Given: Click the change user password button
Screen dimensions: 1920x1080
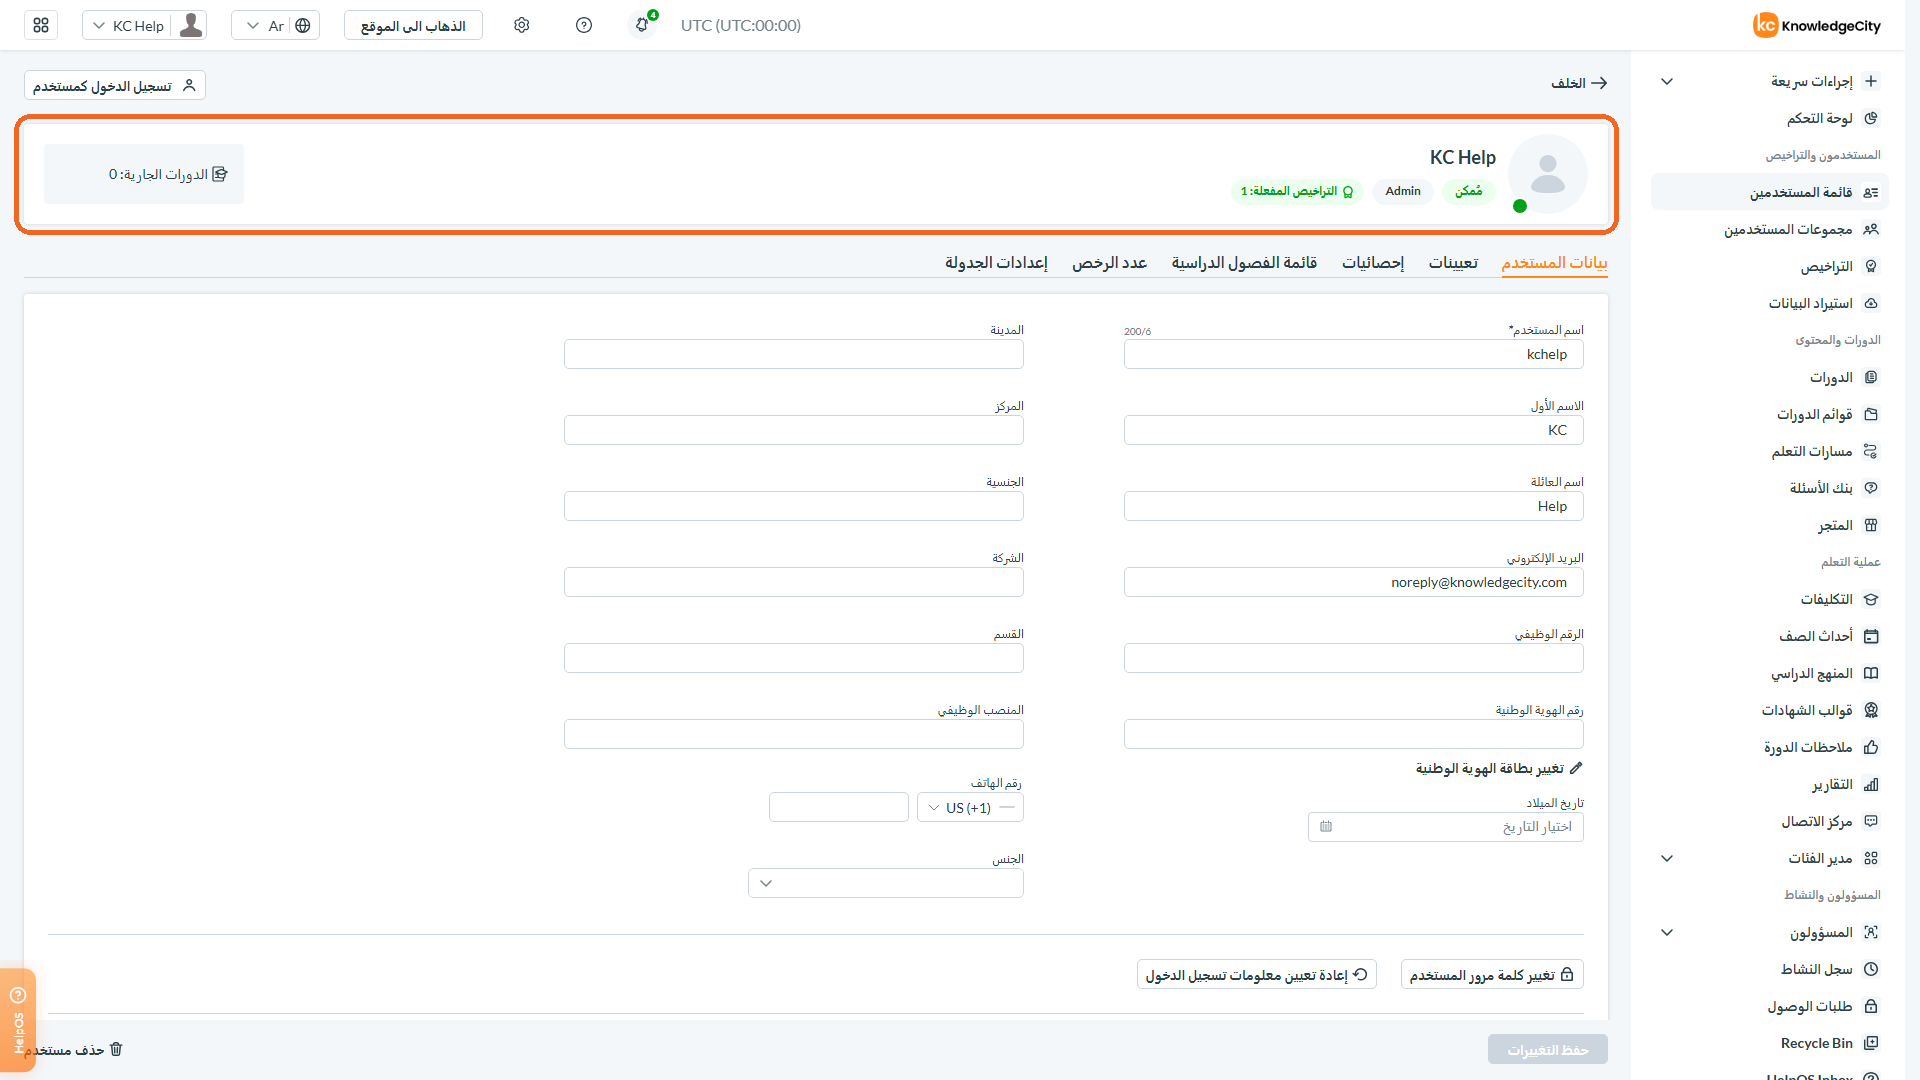Looking at the screenshot, I should point(1492,974).
